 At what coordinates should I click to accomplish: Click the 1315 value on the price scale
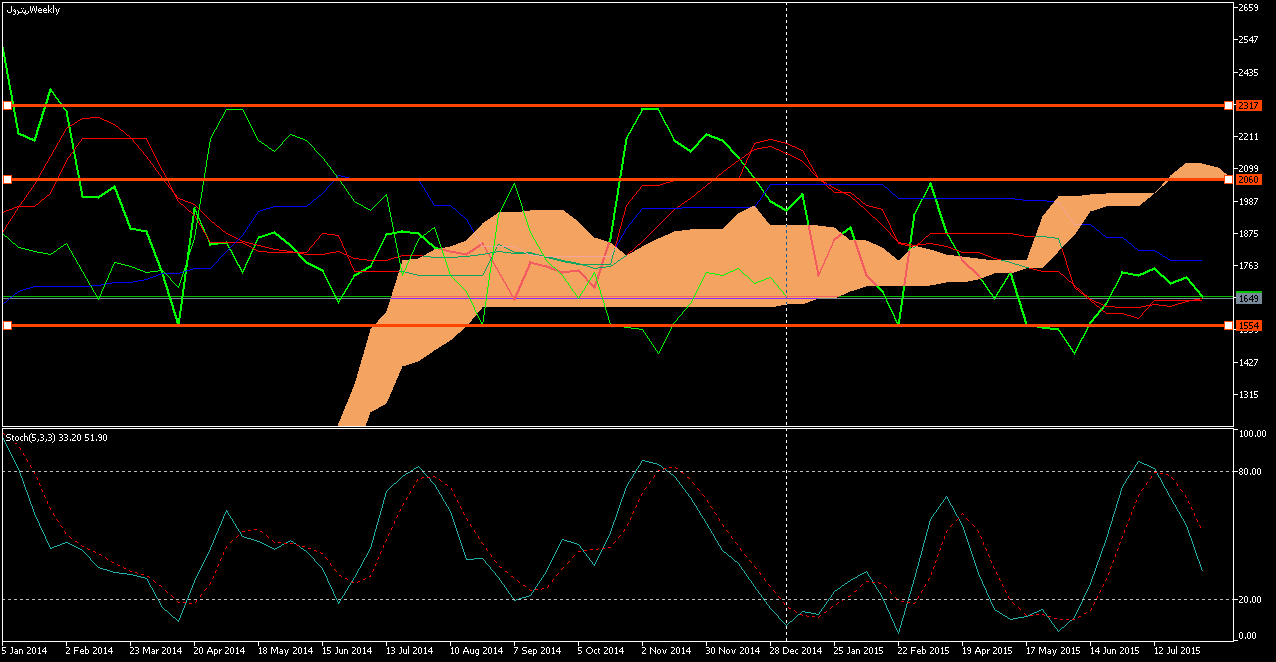pos(1247,395)
